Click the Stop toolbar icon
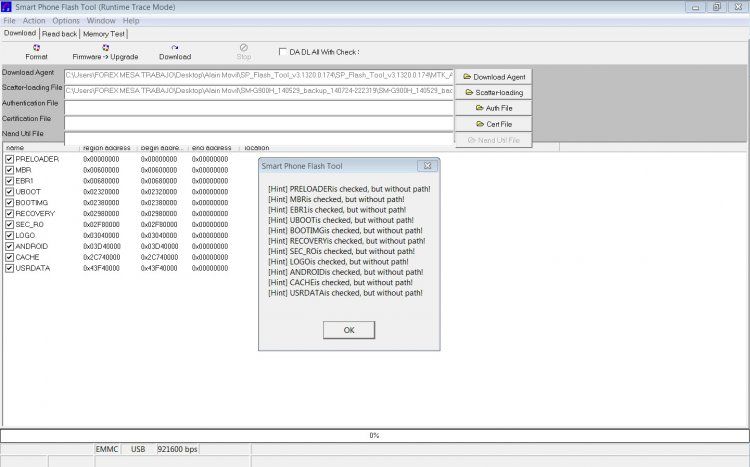 [x=243, y=52]
